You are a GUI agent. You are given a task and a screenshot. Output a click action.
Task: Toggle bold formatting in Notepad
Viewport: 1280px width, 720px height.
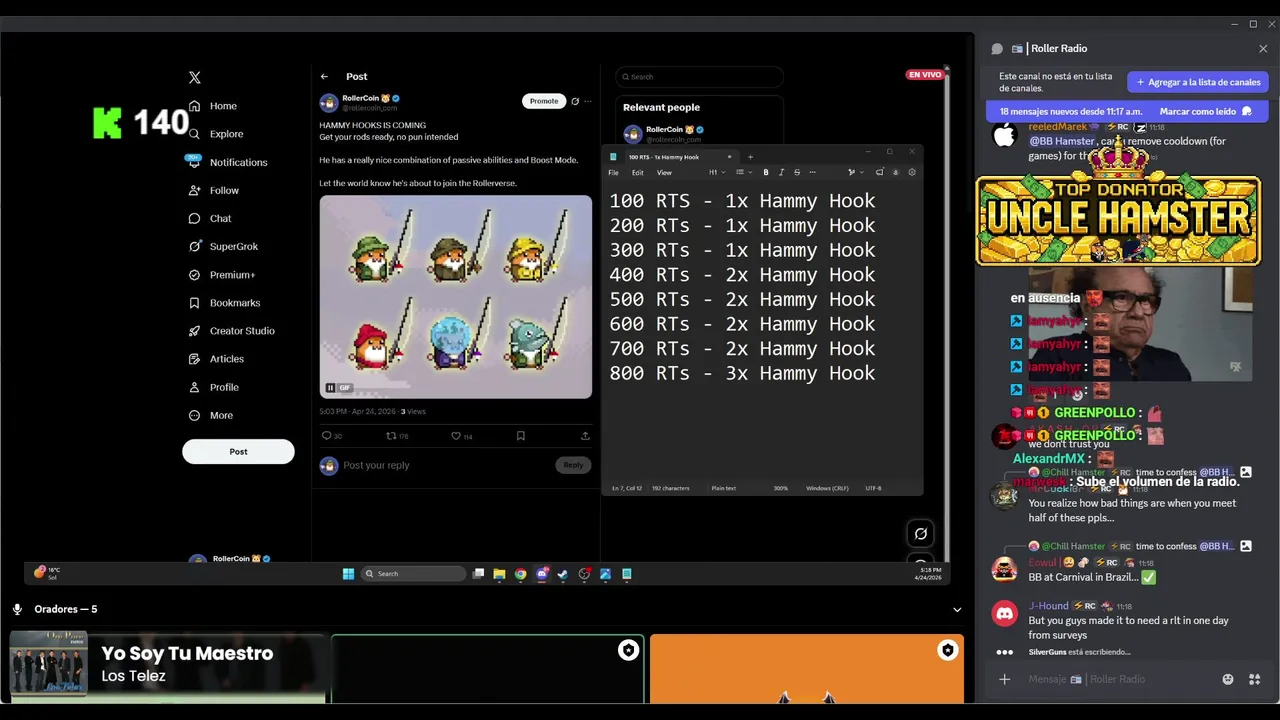click(766, 172)
